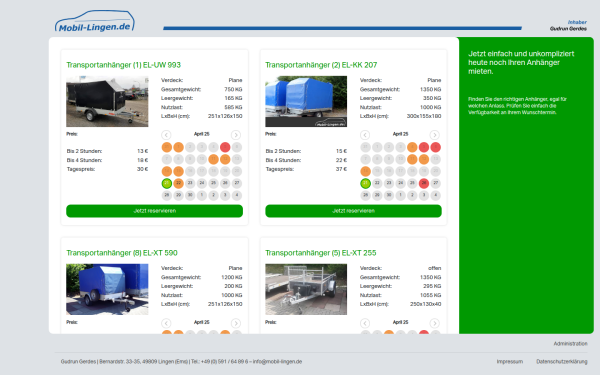Select day 27 in EL-UW 993 calendar
Viewport: 600px width, 375px height.
tap(237, 183)
